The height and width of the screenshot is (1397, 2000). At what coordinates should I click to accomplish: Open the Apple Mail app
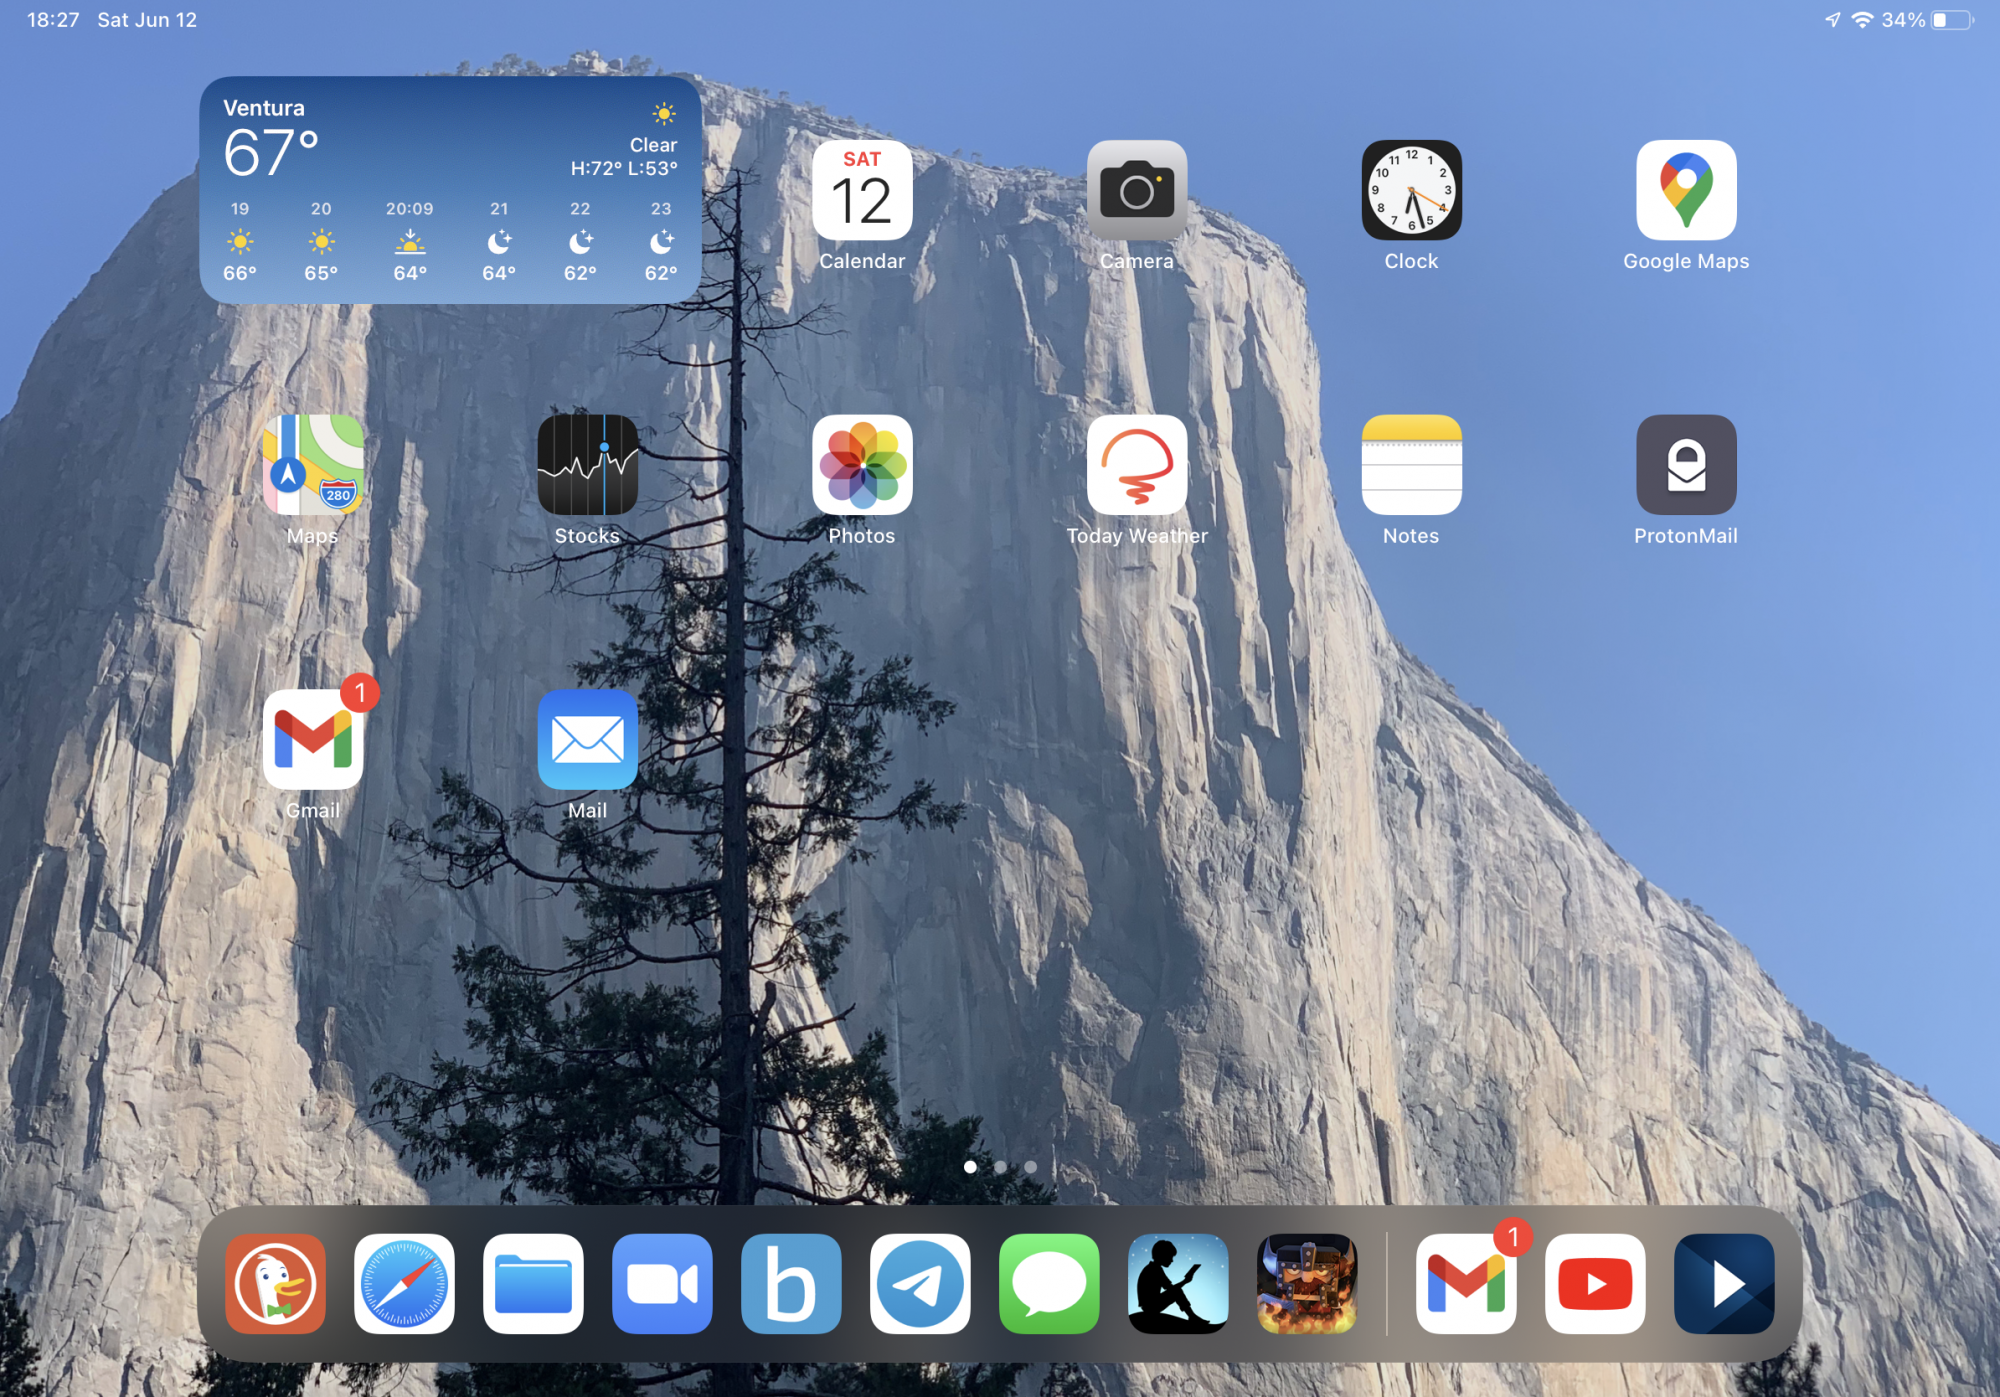(x=587, y=740)
